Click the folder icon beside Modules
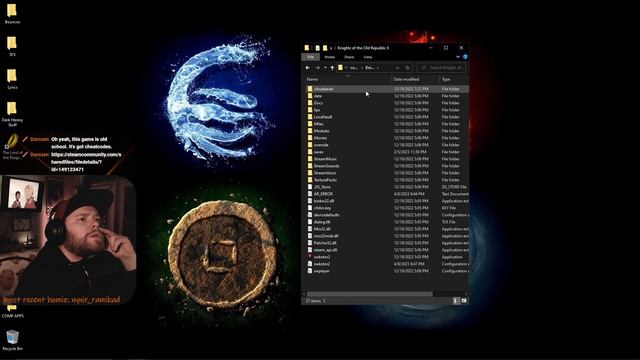The image size is (640, 360). 310,131
